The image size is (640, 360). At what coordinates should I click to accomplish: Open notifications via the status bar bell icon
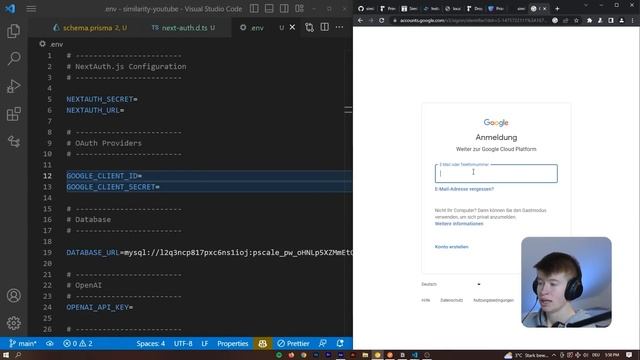340,344
